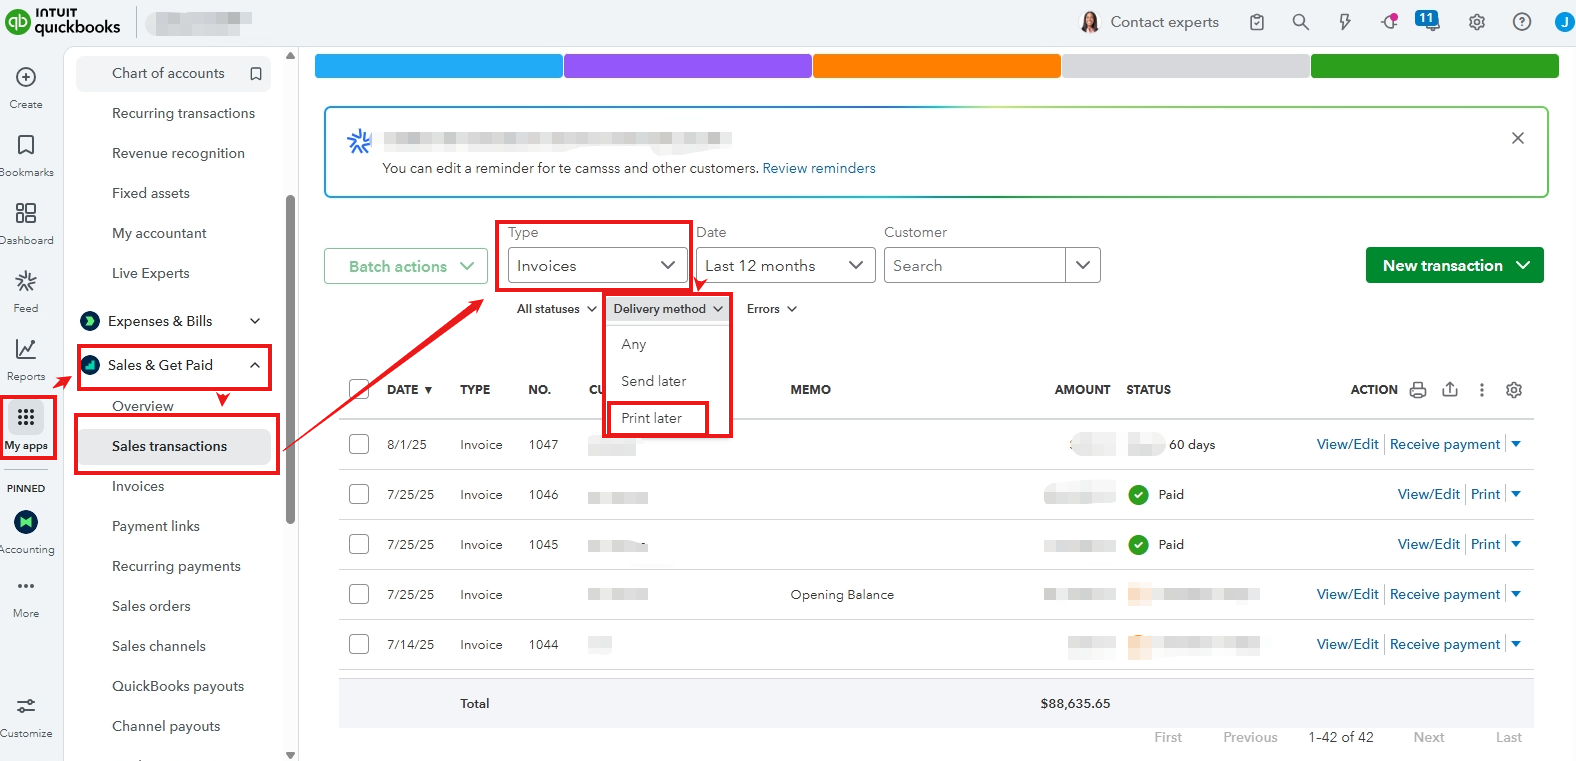Open table settings gear in Action column

[1514, 390]
